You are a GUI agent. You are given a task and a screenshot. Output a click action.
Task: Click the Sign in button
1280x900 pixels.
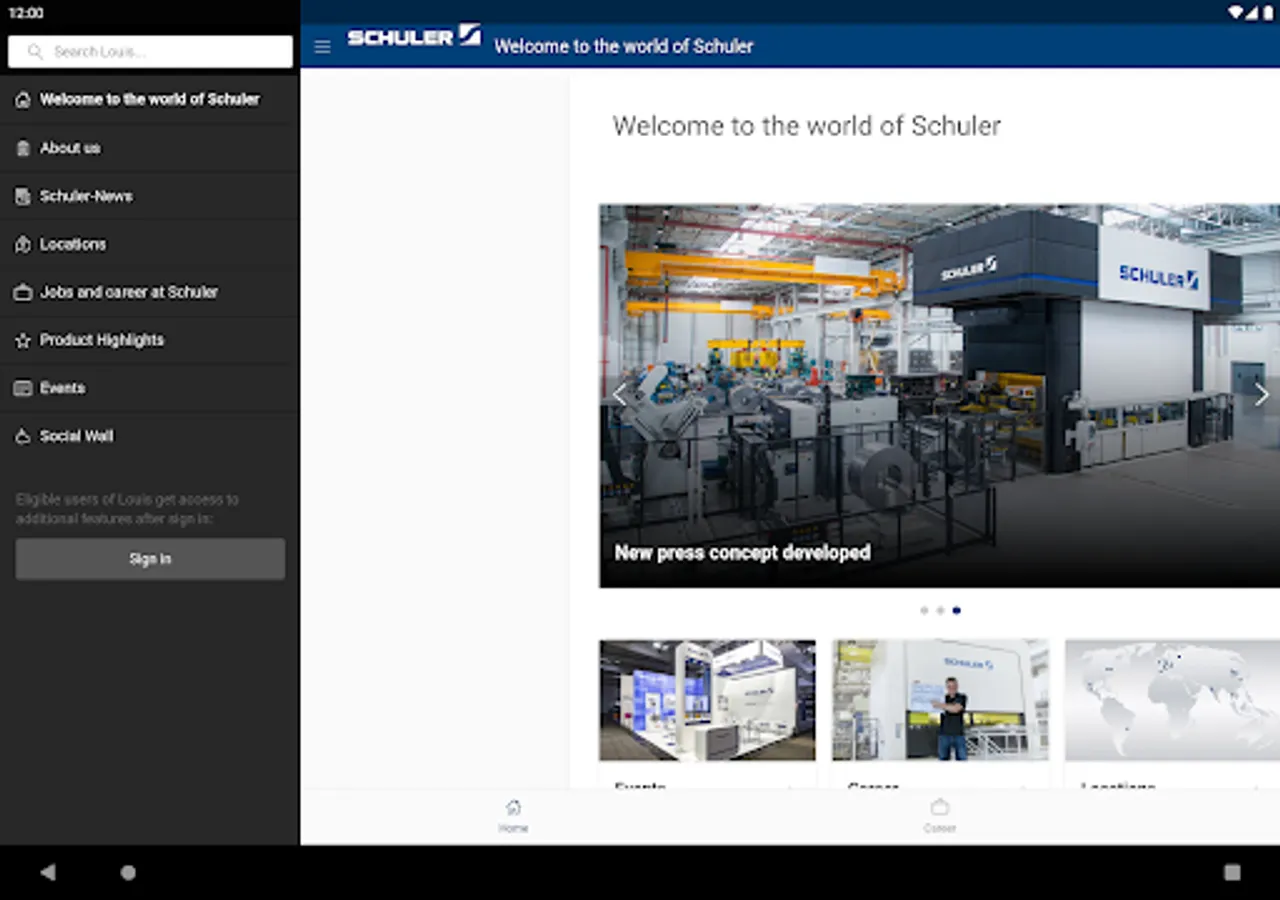pos(150,559)
